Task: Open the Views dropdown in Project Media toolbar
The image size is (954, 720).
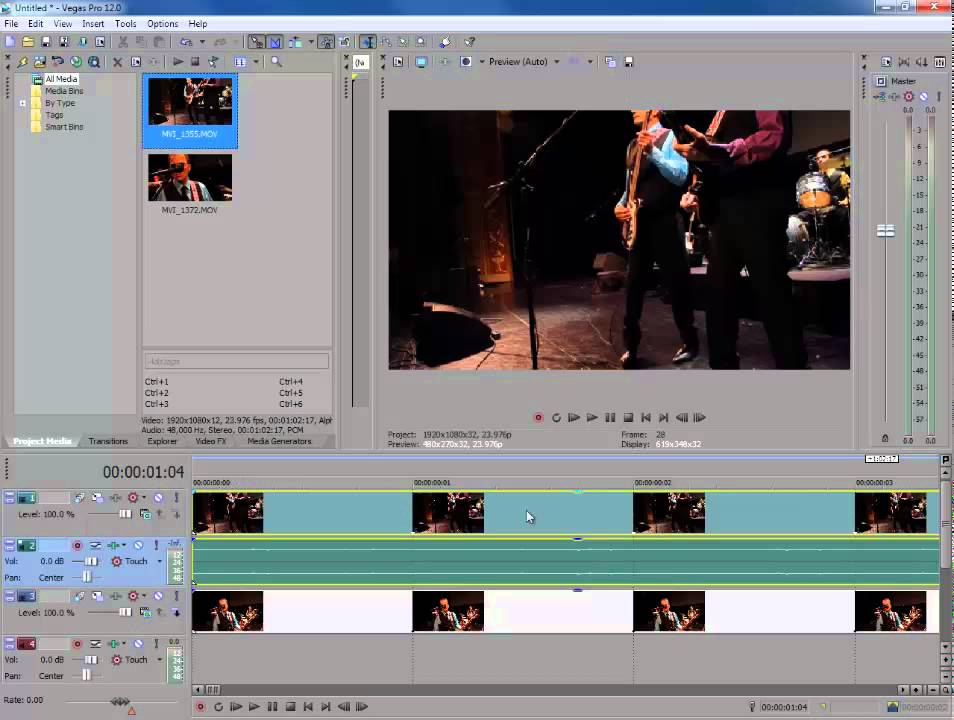Action: click(x=256, y=61)
